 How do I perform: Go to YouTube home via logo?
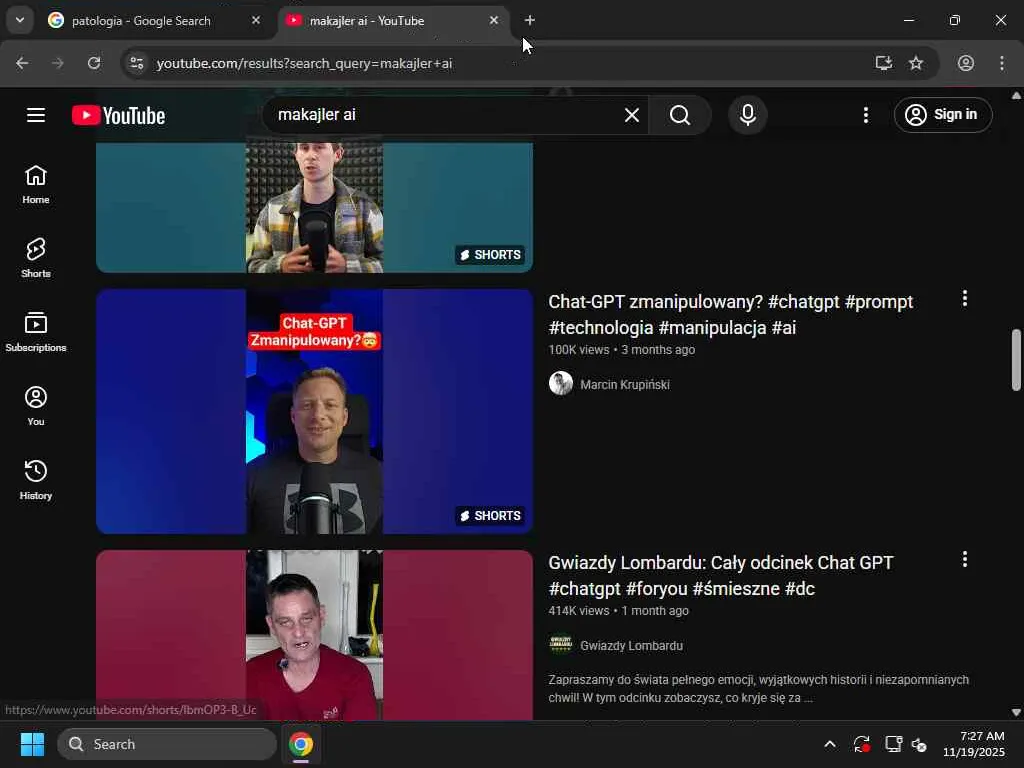coord(118,115)
